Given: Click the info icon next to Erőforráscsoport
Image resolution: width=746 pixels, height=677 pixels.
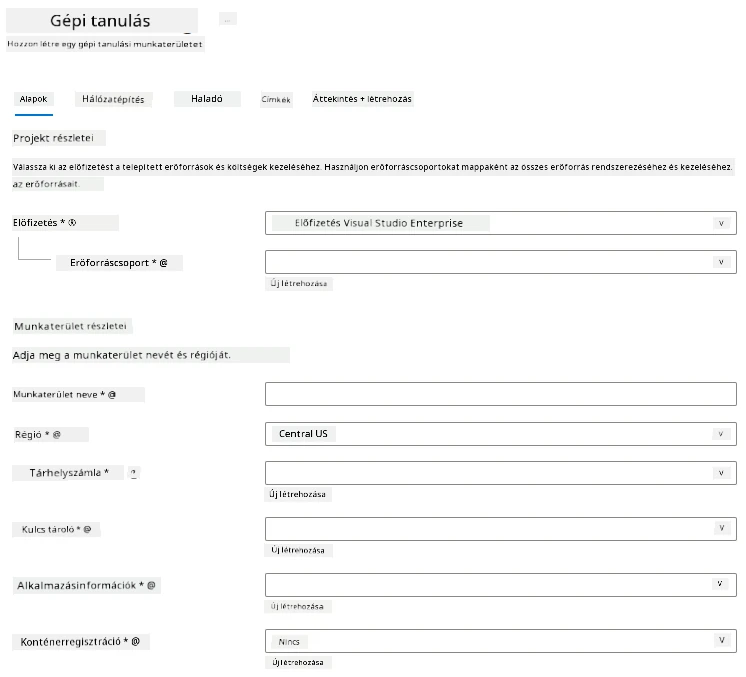Looking at the screenshot, I should pyautogui.click(x=163, y=263).
